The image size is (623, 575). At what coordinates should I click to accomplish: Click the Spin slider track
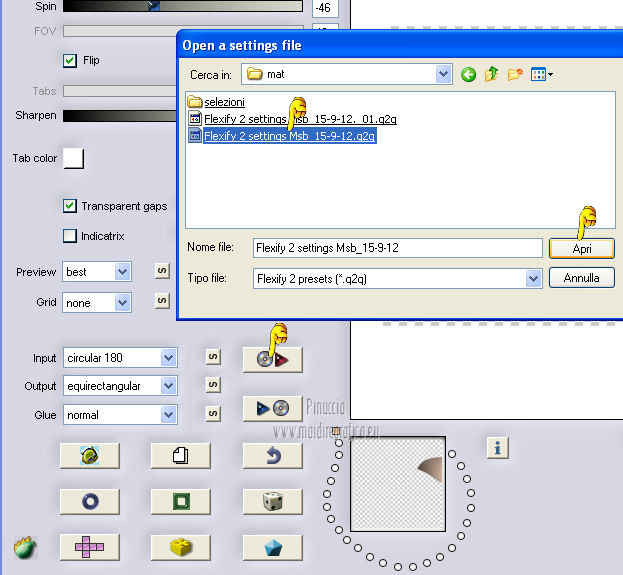[x=183, y=6]
